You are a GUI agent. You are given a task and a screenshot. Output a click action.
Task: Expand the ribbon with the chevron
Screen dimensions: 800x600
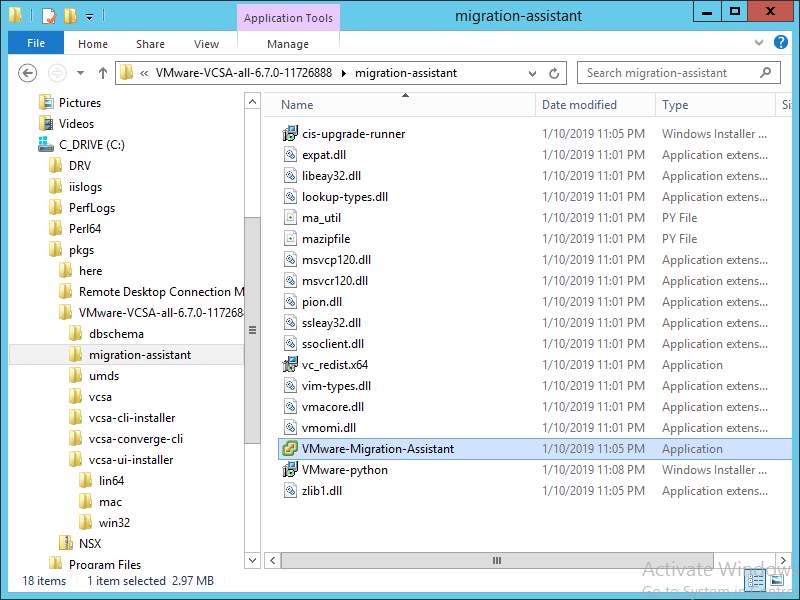[x=759, y=43]
